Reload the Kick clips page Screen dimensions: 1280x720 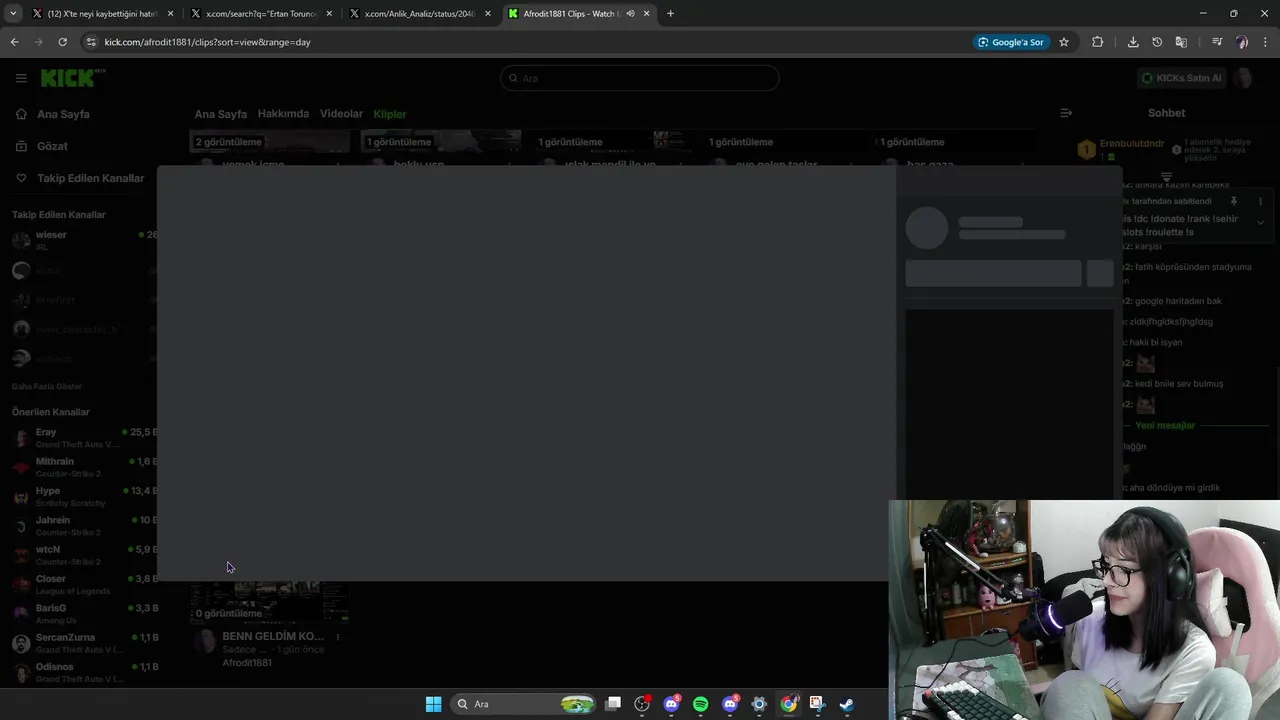62,42
